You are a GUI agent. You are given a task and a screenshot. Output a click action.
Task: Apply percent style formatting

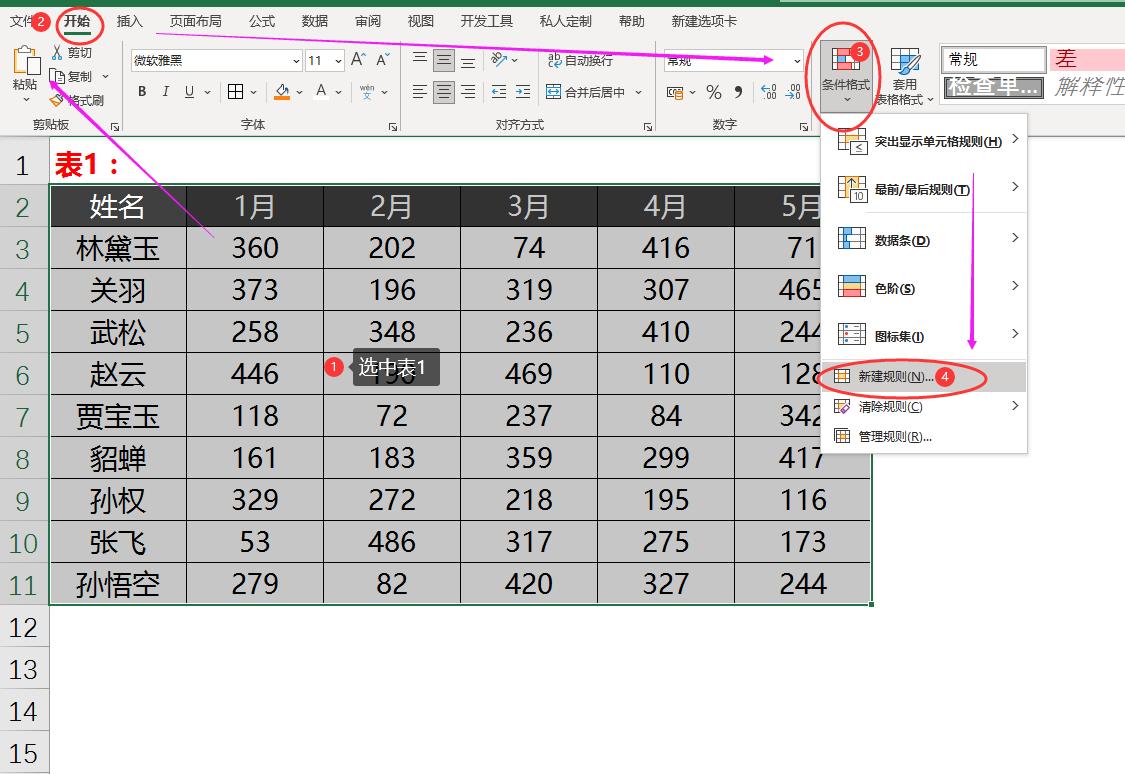pyautogui.click(x=713, y=92)
